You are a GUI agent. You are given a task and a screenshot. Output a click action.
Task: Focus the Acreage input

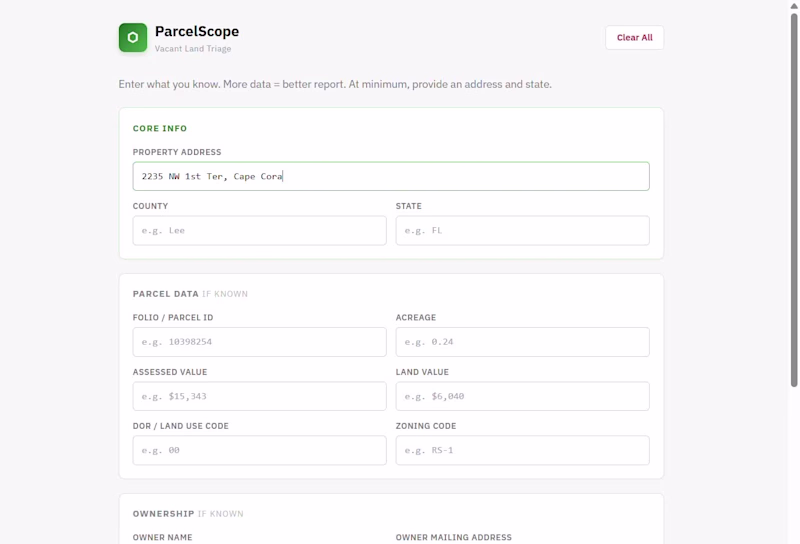click(522, 342)
